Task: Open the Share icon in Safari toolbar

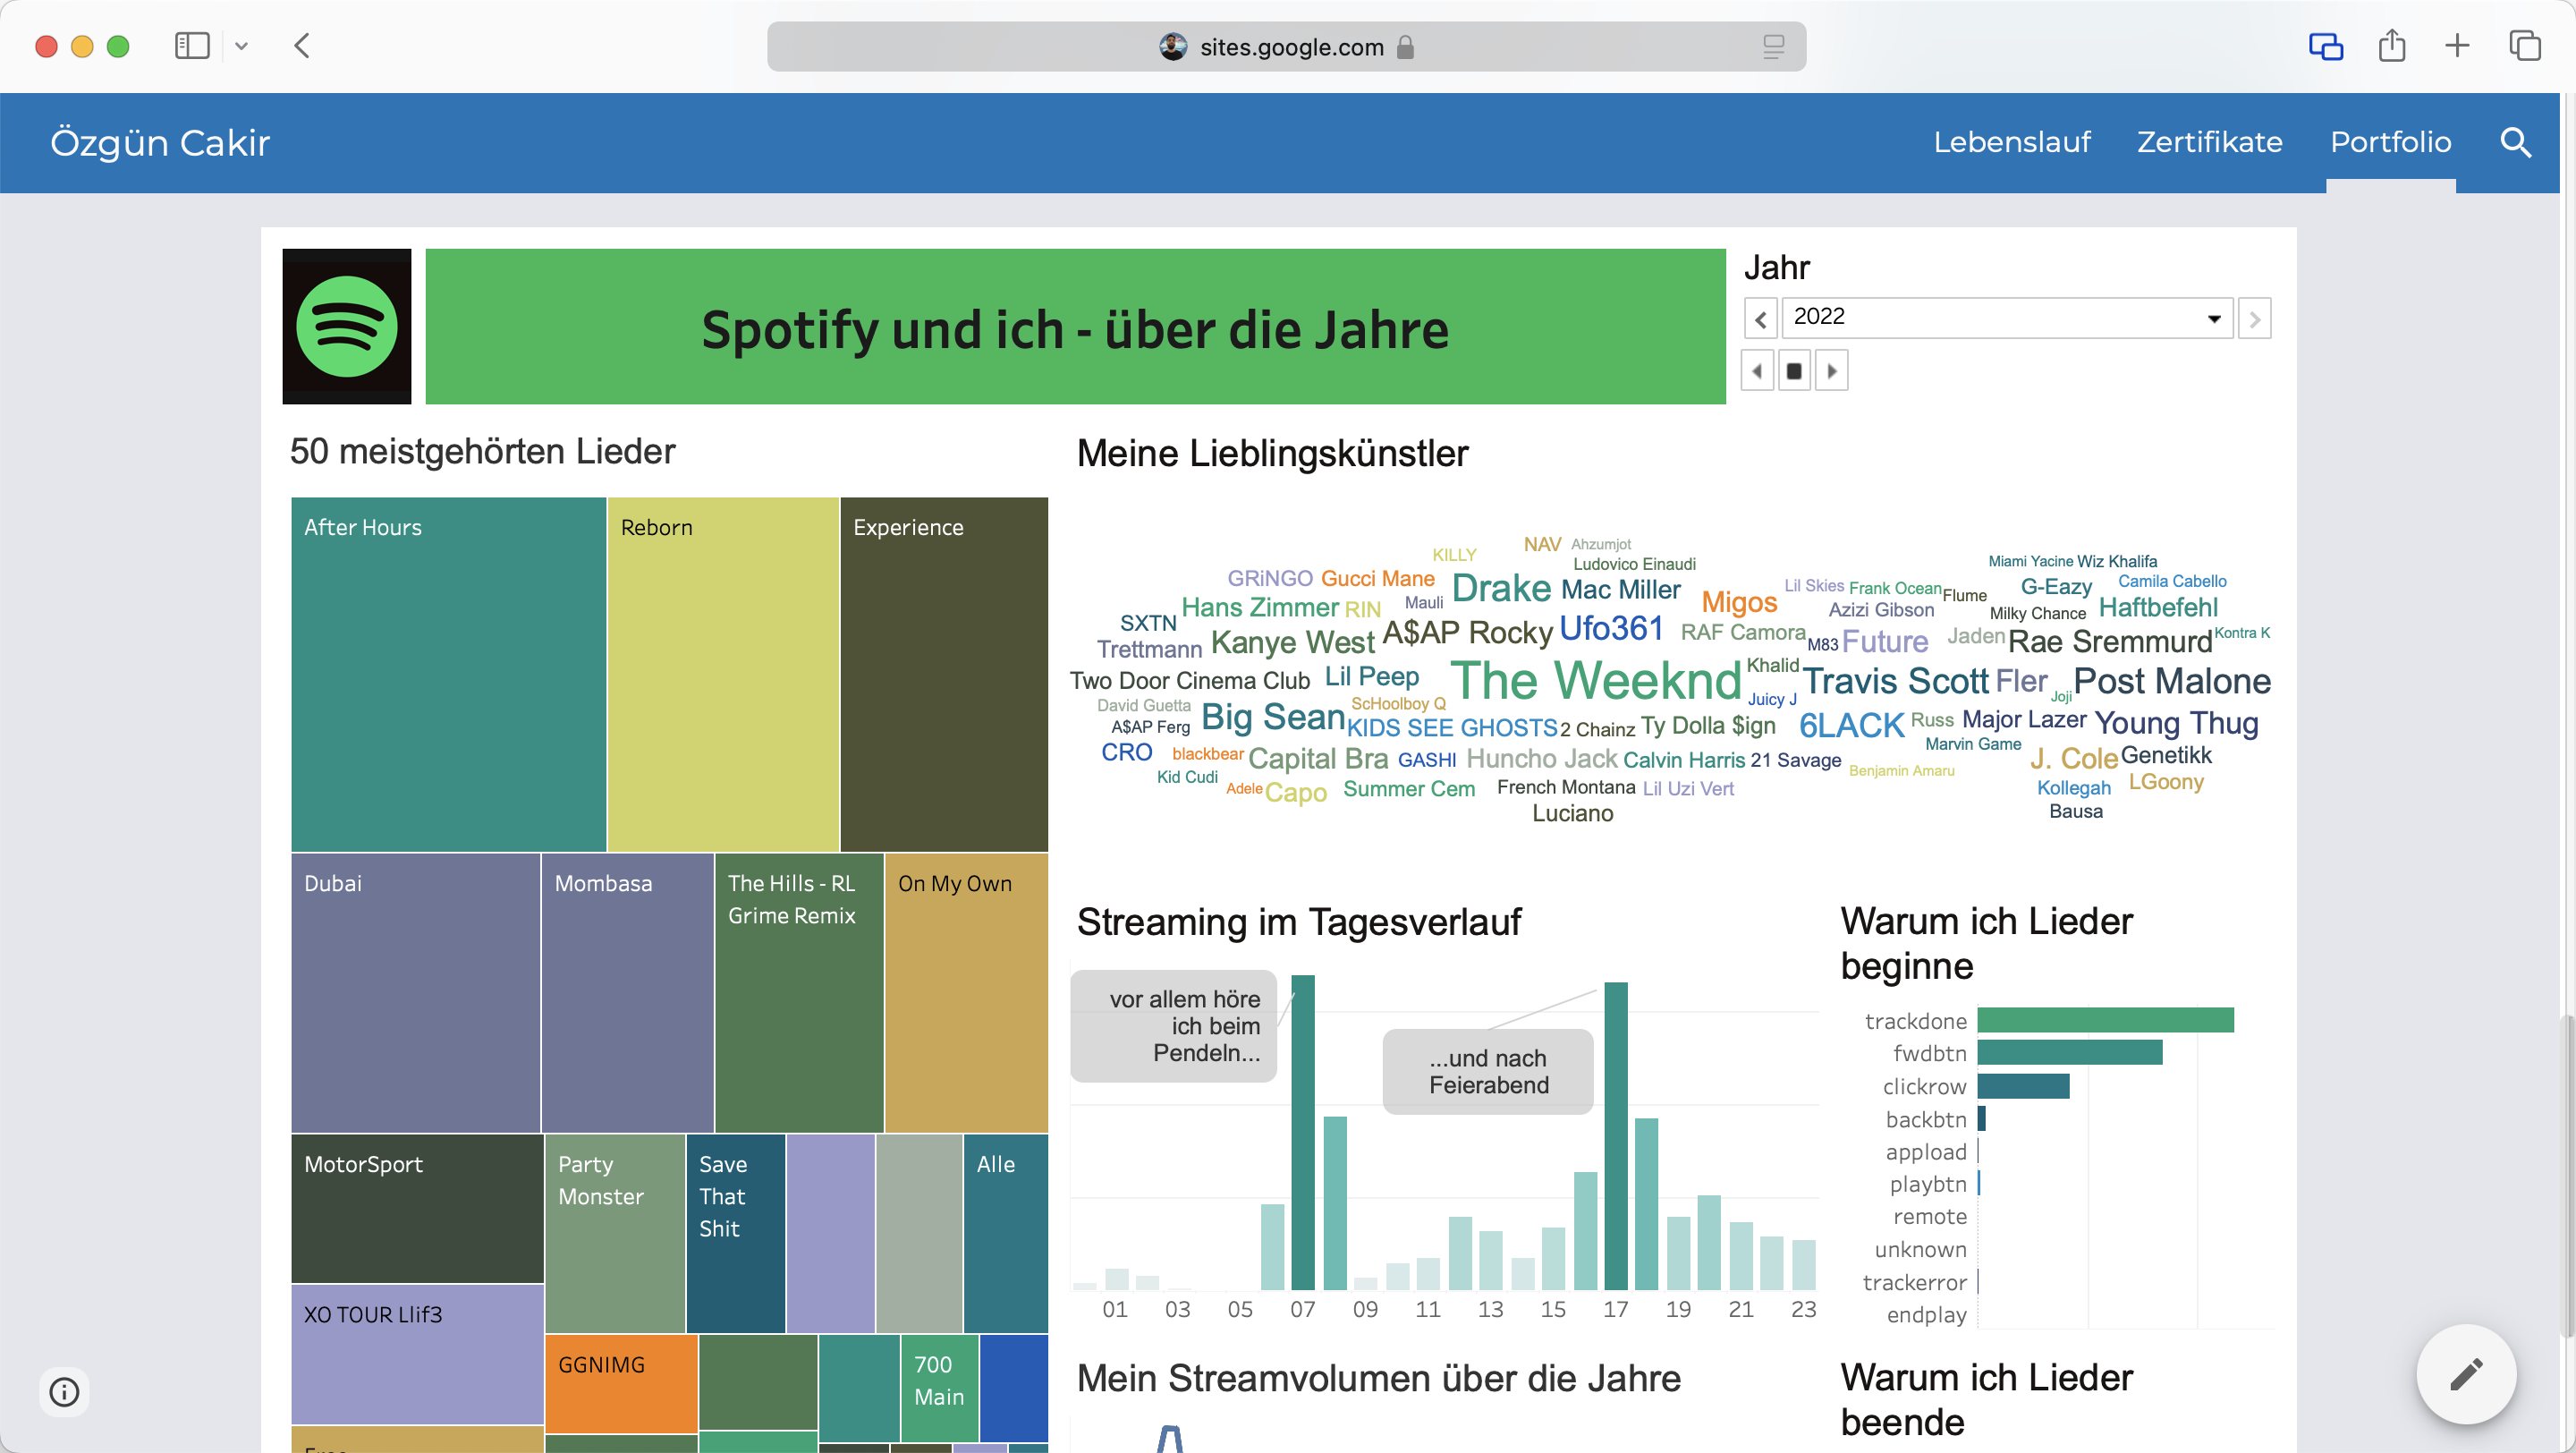Action: 2391,46
